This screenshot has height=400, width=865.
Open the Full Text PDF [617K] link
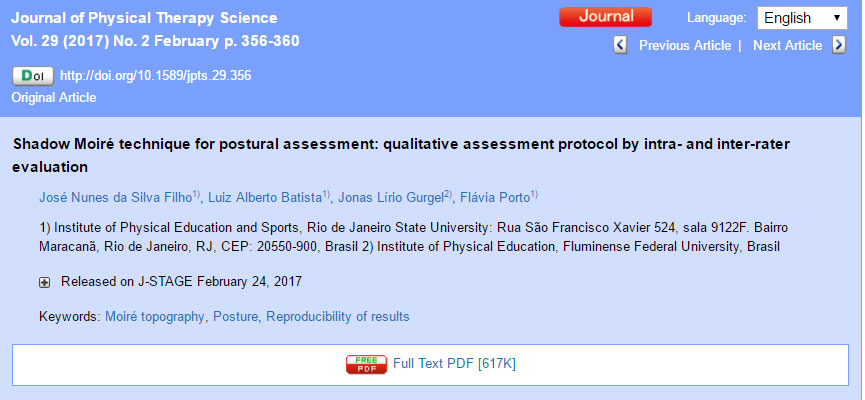click(454, 363)
